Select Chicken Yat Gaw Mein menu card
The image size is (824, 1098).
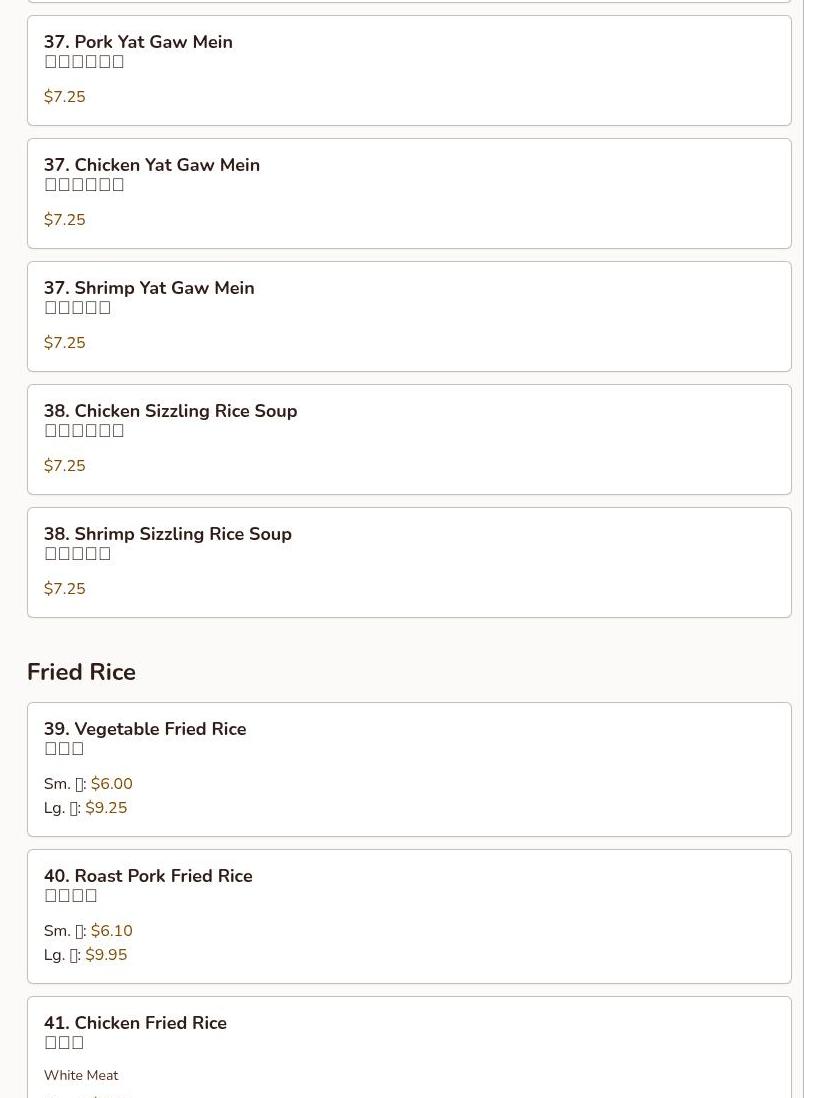click(x=409, y=193)
